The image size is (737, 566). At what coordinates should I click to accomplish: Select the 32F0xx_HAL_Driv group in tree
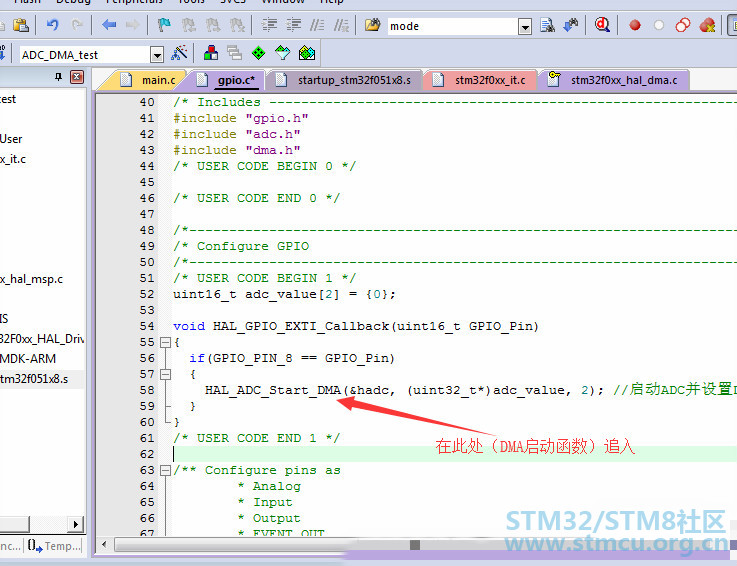click(42, 339)
